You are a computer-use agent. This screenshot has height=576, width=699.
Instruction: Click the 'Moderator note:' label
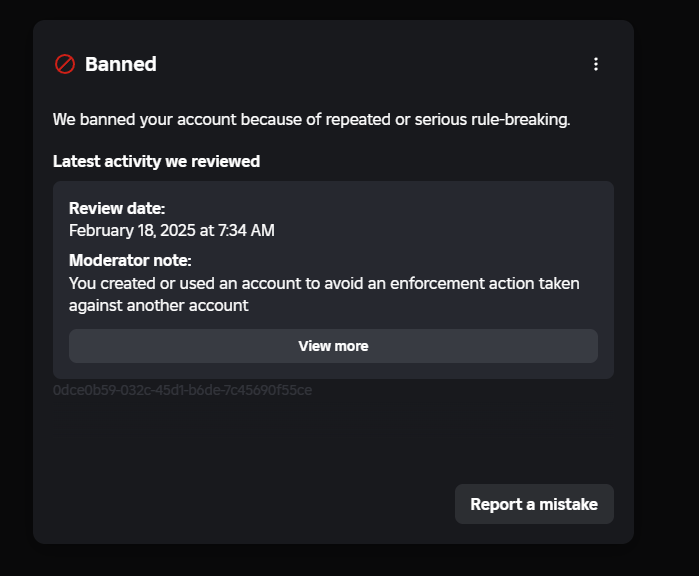pos(130,260)
